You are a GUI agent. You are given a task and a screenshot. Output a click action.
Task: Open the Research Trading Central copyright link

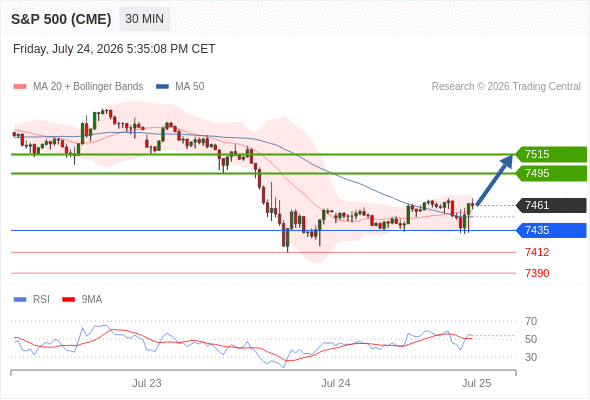(x=506, y=87)
